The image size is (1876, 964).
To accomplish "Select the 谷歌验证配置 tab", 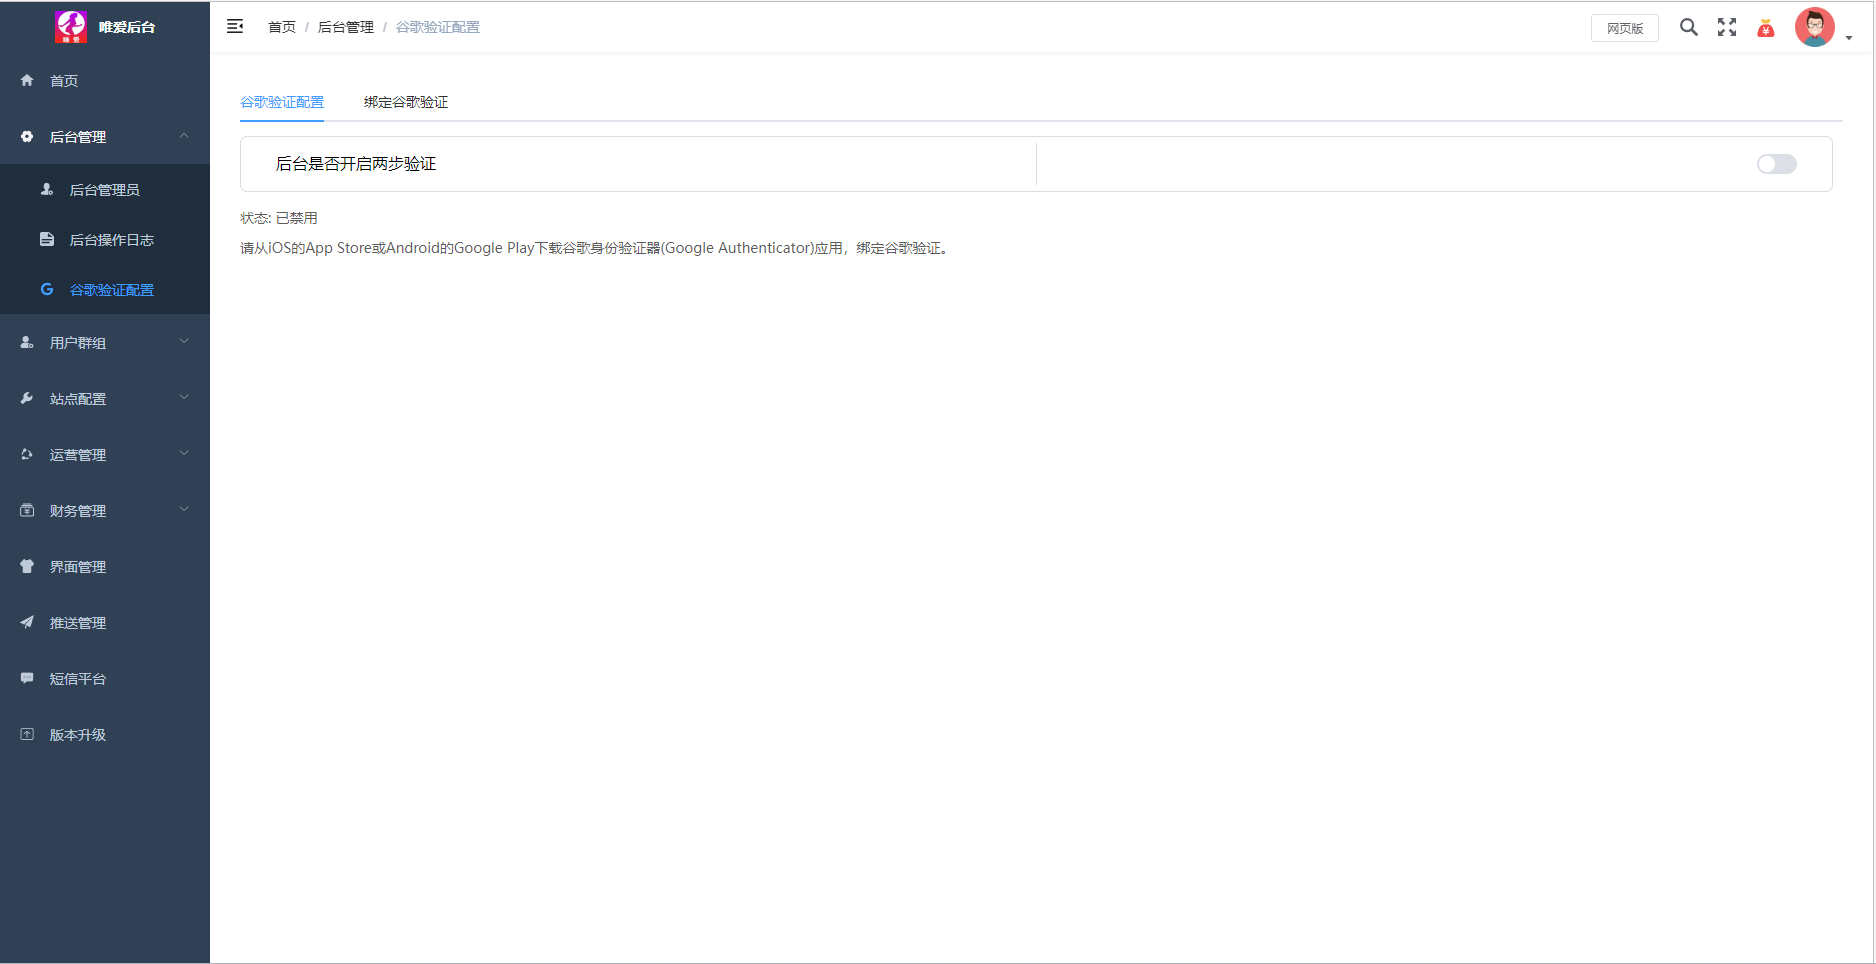I will pyautogui.click(x=282, y=102).
